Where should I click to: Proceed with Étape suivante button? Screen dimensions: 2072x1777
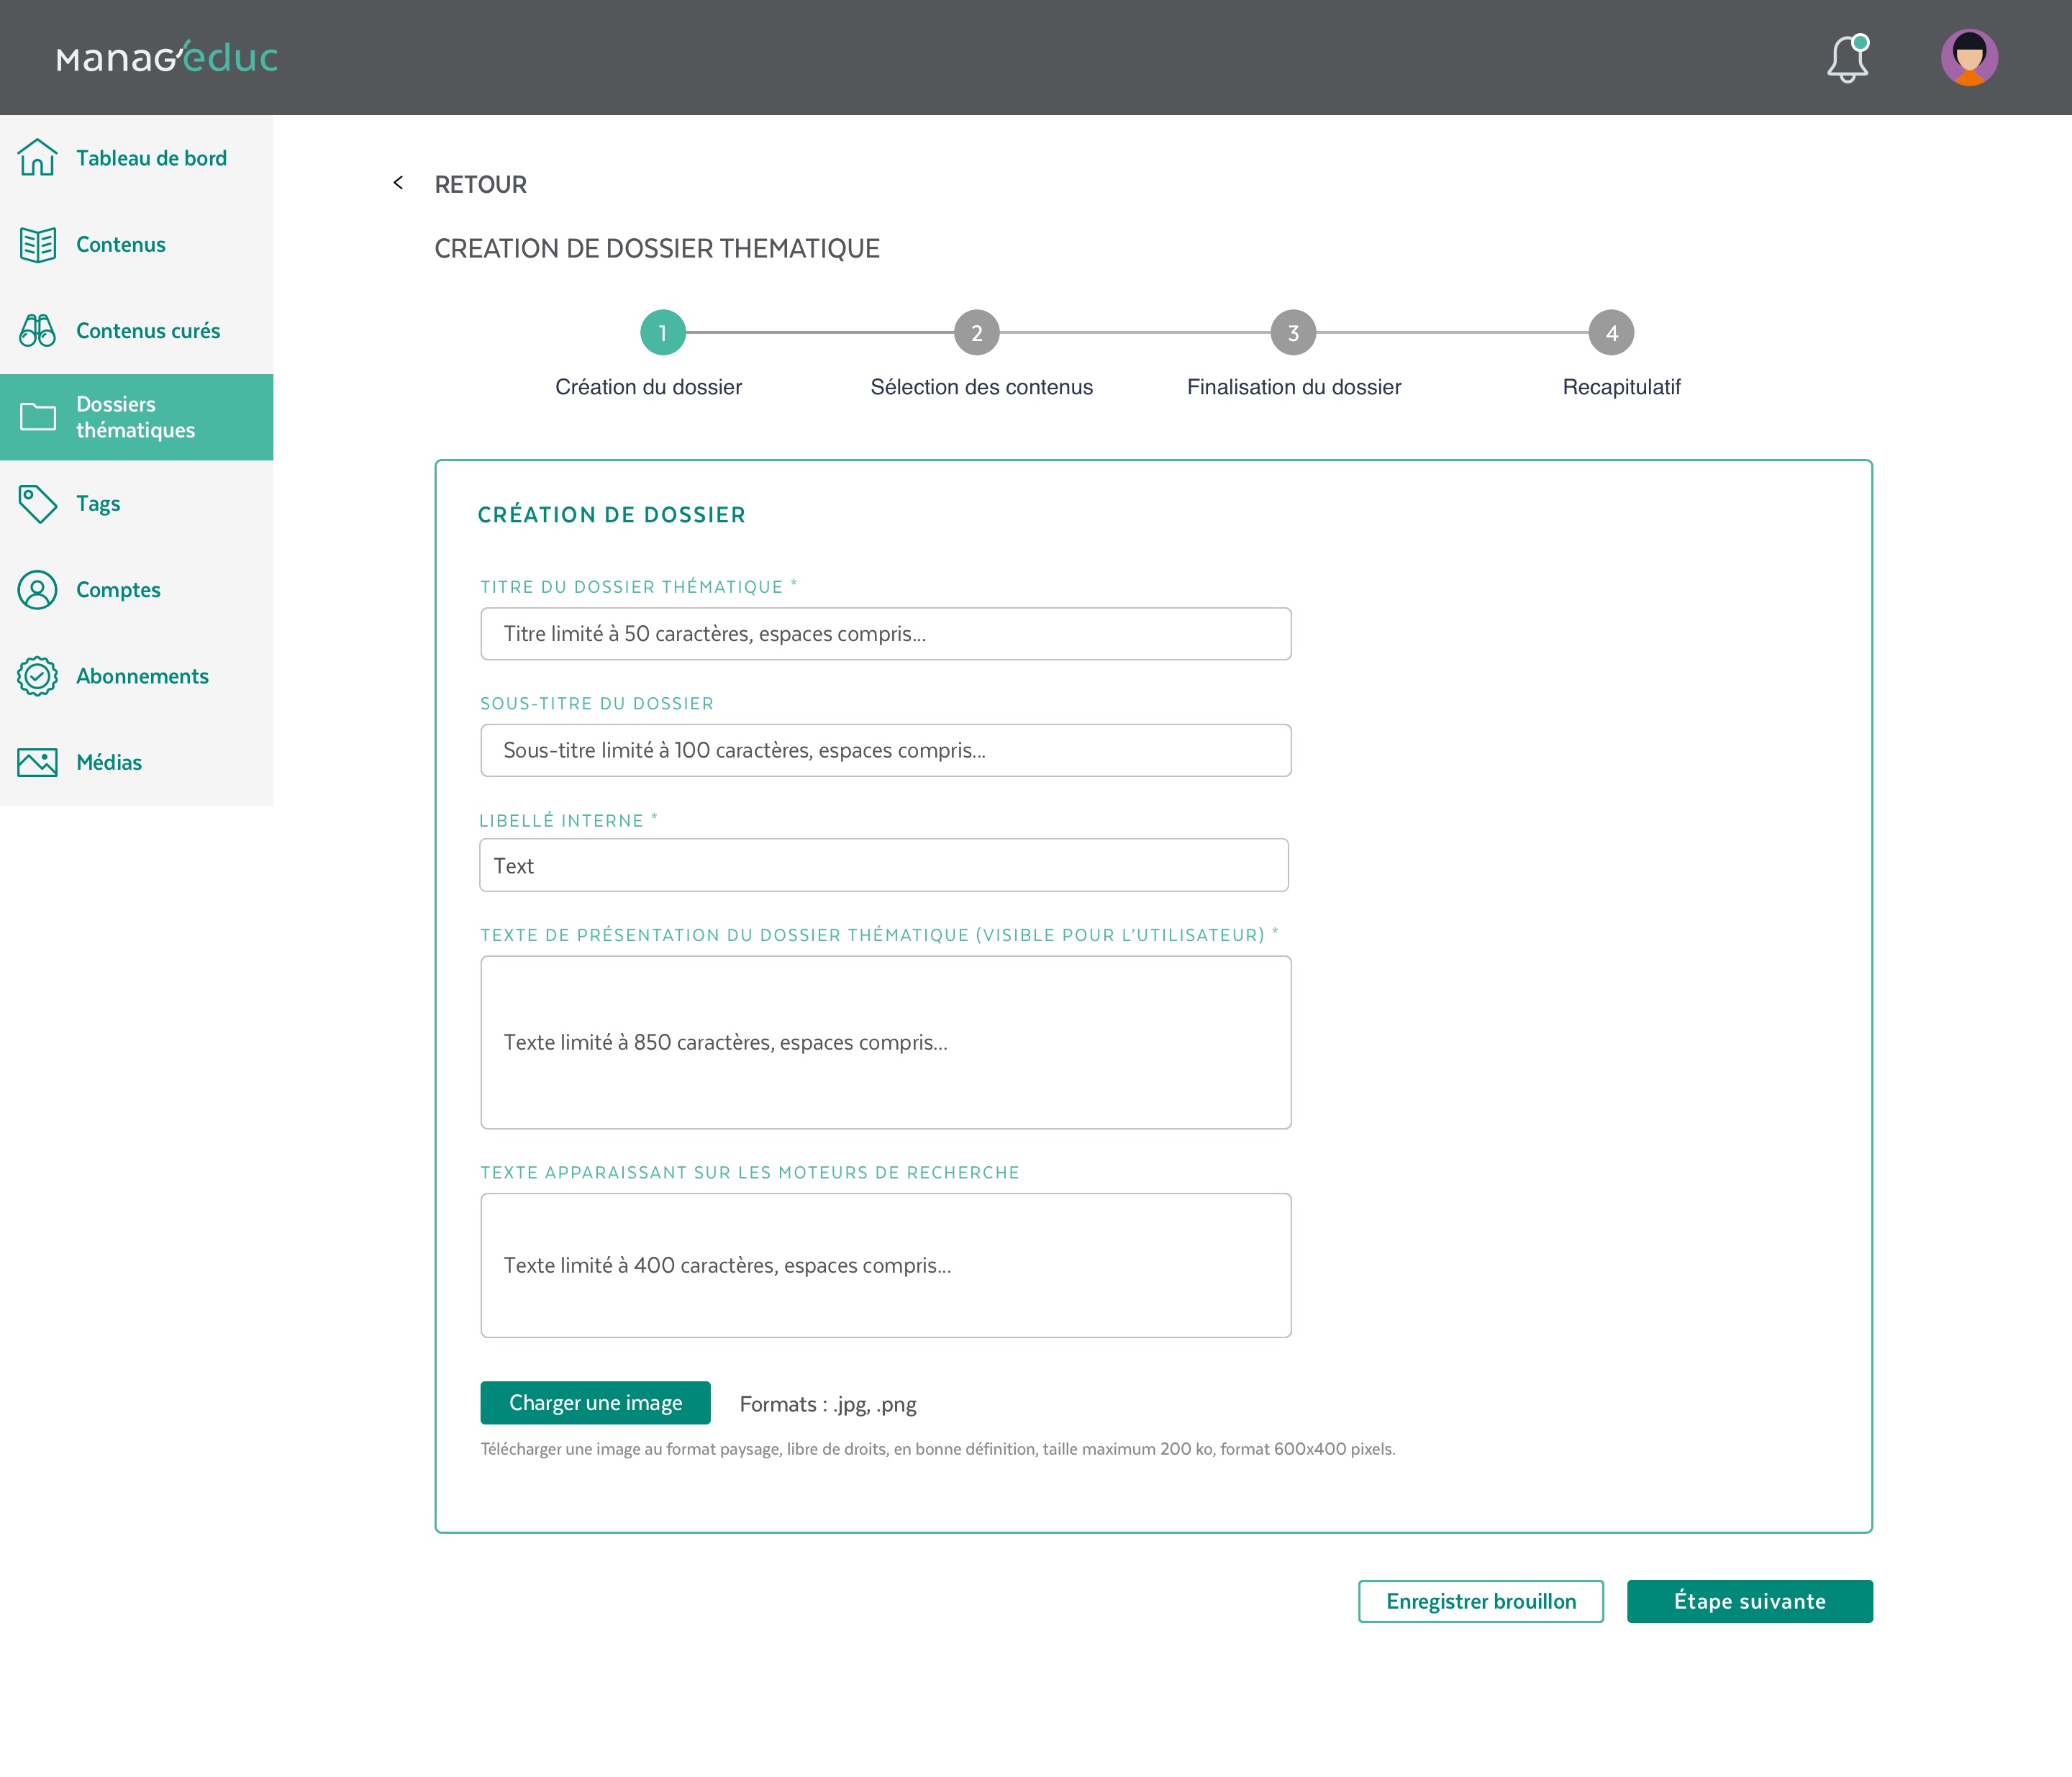1750,1601
